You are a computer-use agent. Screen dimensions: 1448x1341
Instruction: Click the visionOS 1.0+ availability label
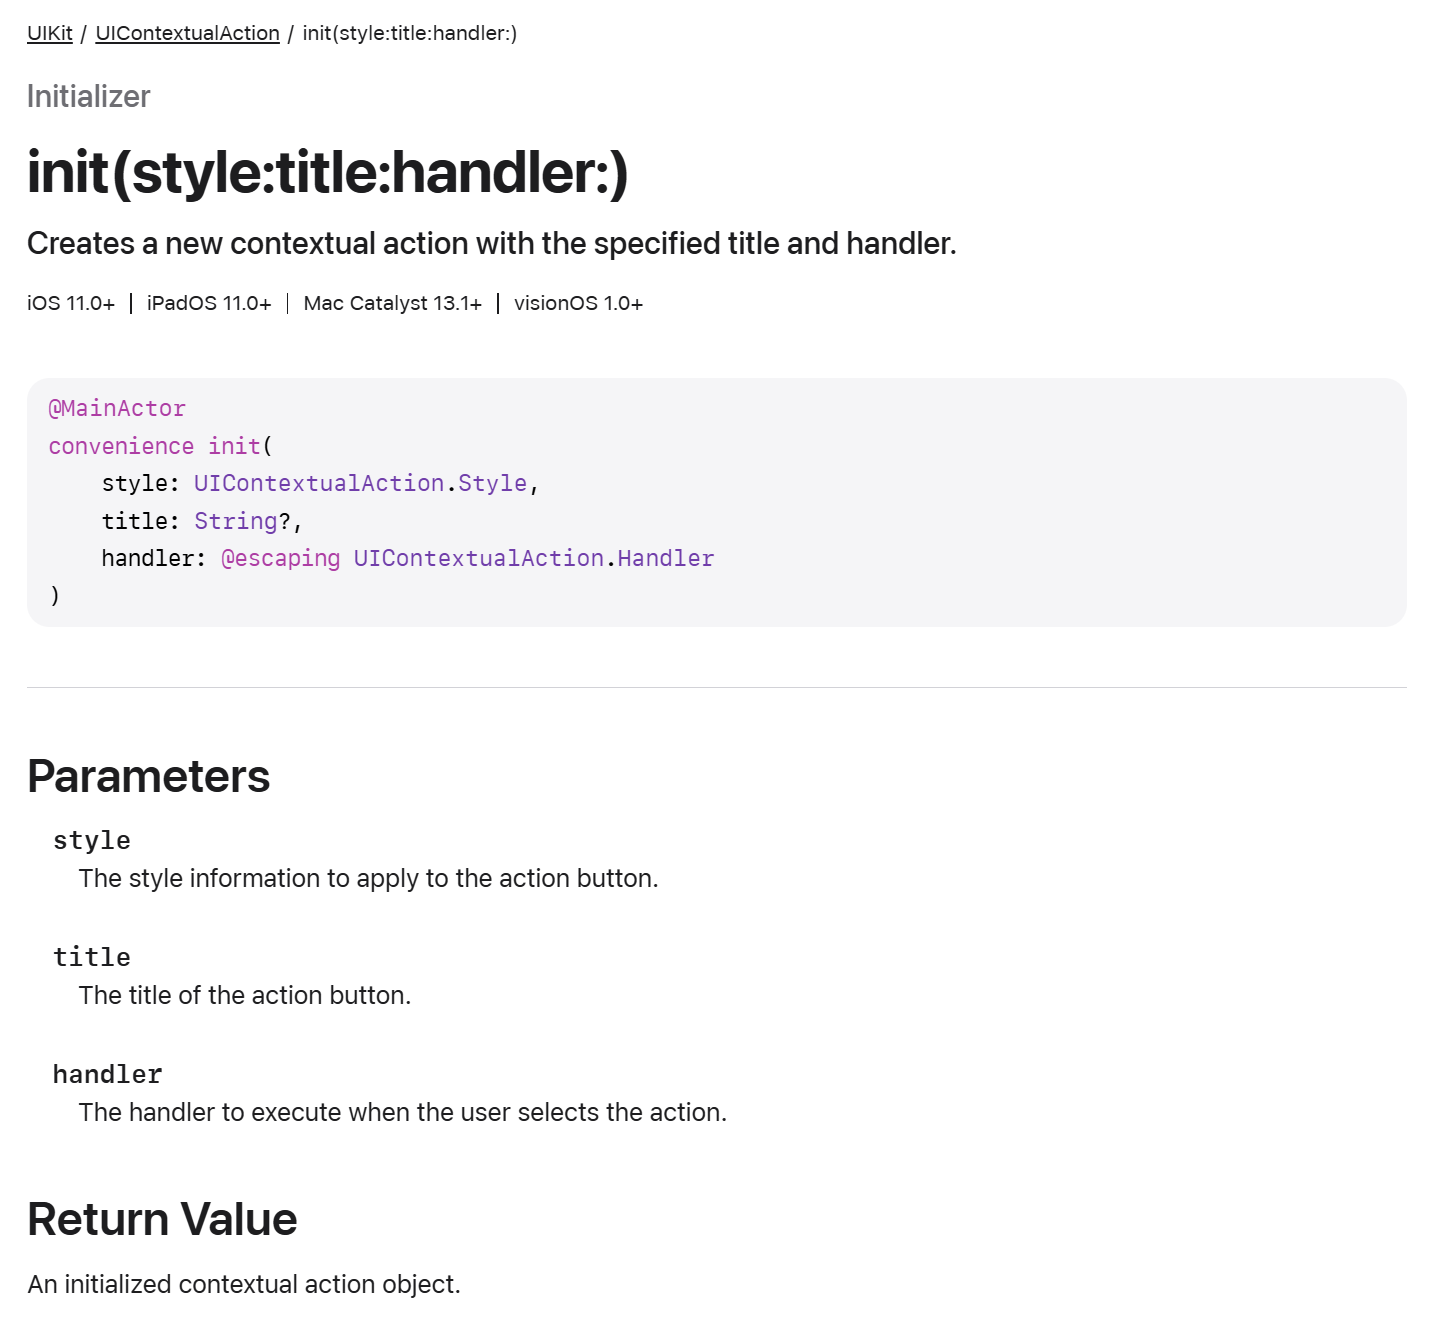coord(579,303)
